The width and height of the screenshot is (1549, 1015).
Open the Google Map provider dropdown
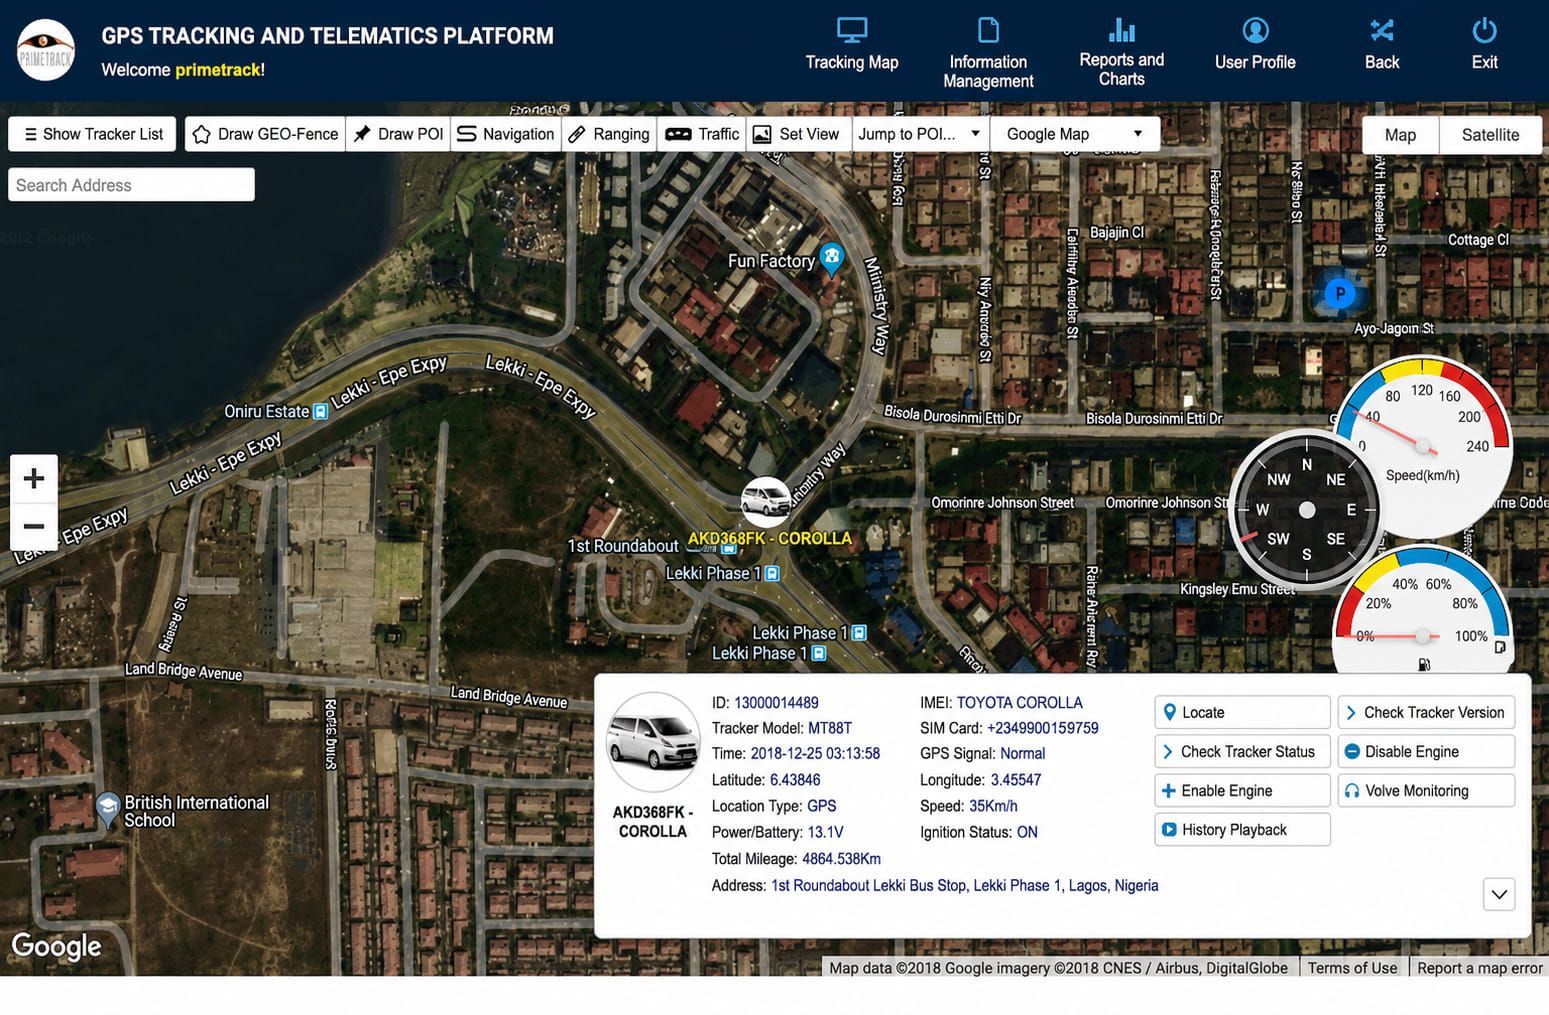(1075, 134)
